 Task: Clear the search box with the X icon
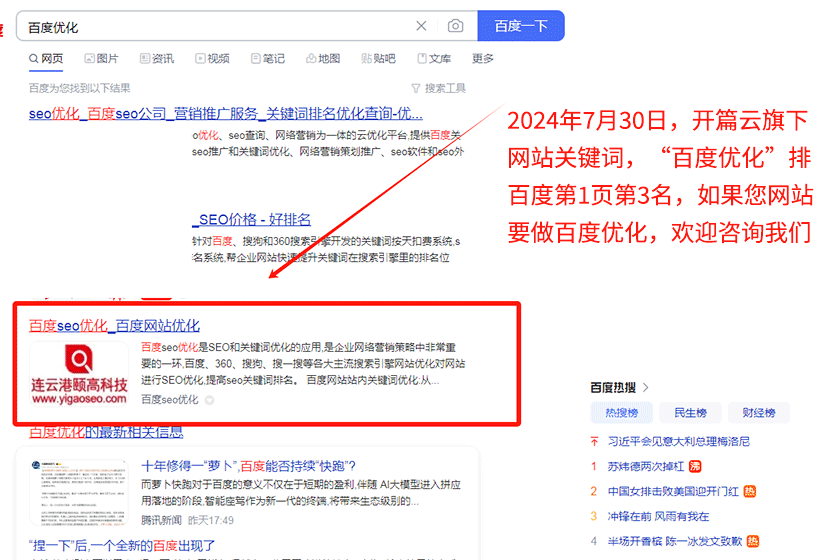[421, 26]
